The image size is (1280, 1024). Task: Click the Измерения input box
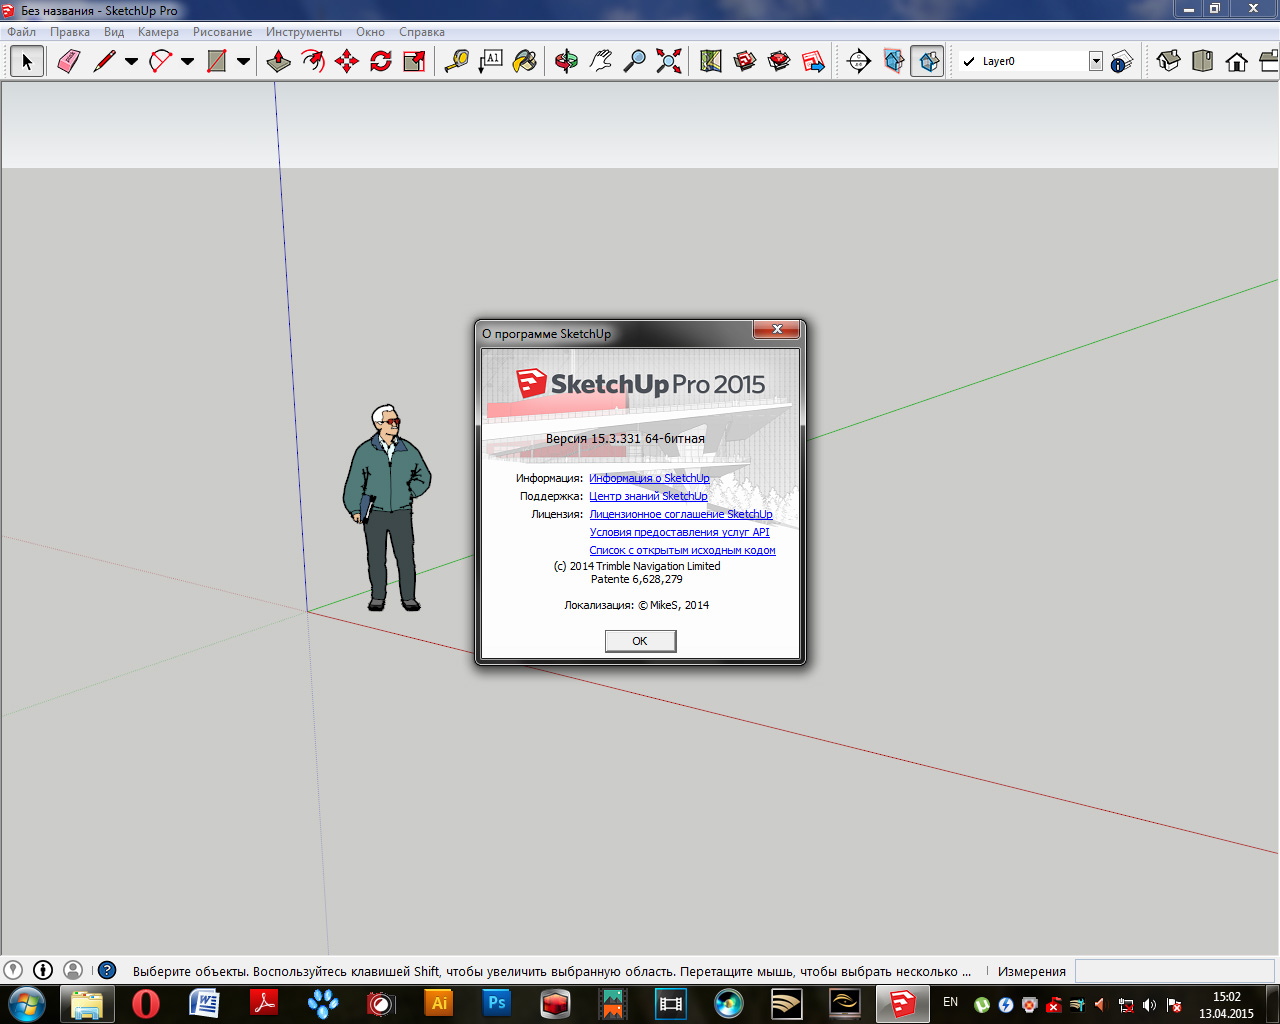[x=1174, y=971]
